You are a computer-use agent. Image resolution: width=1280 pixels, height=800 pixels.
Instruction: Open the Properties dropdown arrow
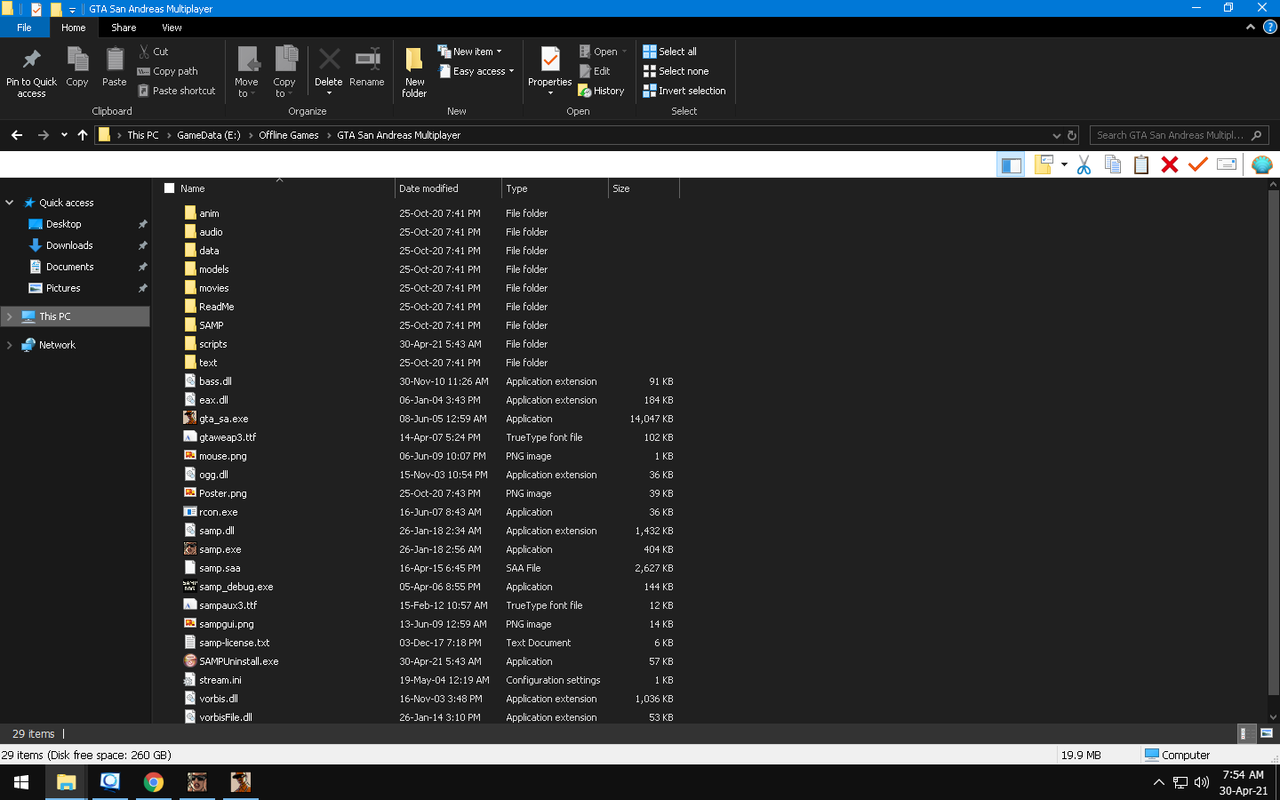click(x=550, y=94)
